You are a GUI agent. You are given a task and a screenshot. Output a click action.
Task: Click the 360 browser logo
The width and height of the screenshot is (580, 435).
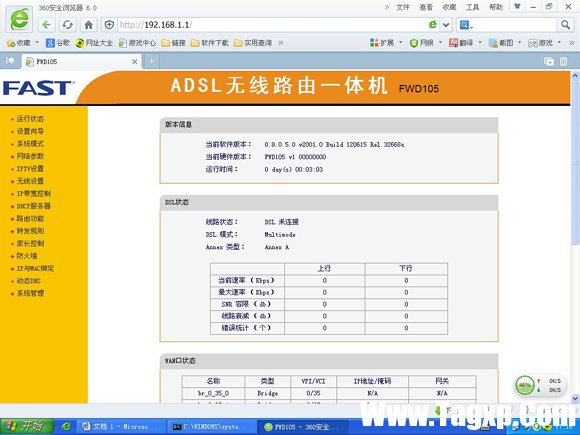coord(19,19)
